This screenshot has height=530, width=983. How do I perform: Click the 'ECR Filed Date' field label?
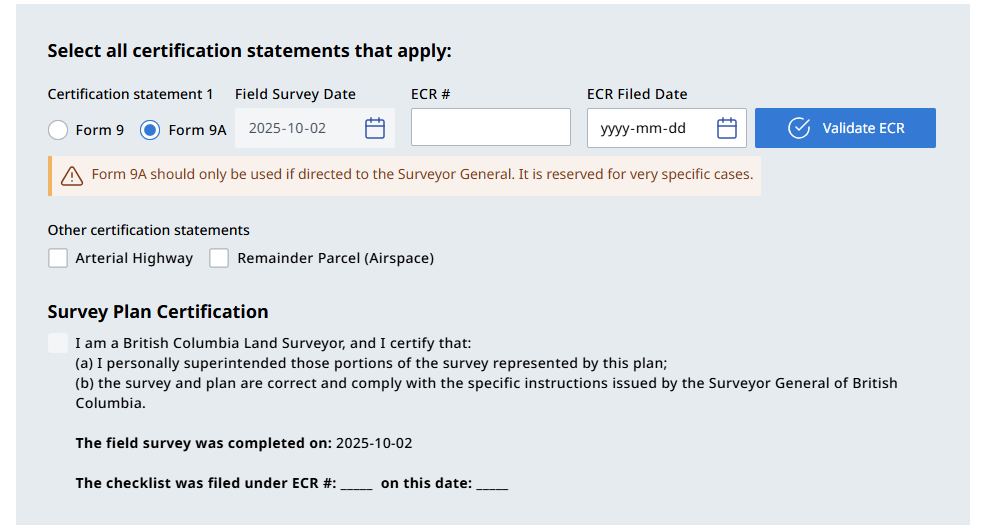point(637,94)
